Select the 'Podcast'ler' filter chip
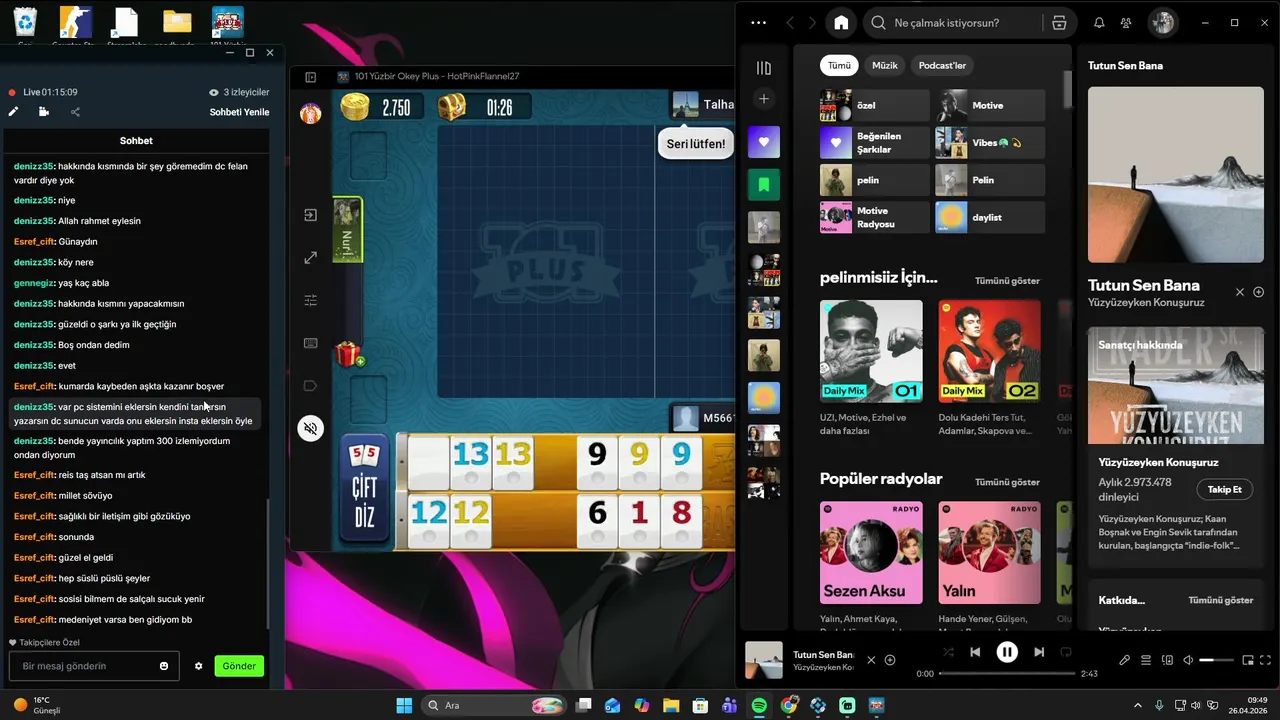The image size is (1280, 720). point(942,65)
